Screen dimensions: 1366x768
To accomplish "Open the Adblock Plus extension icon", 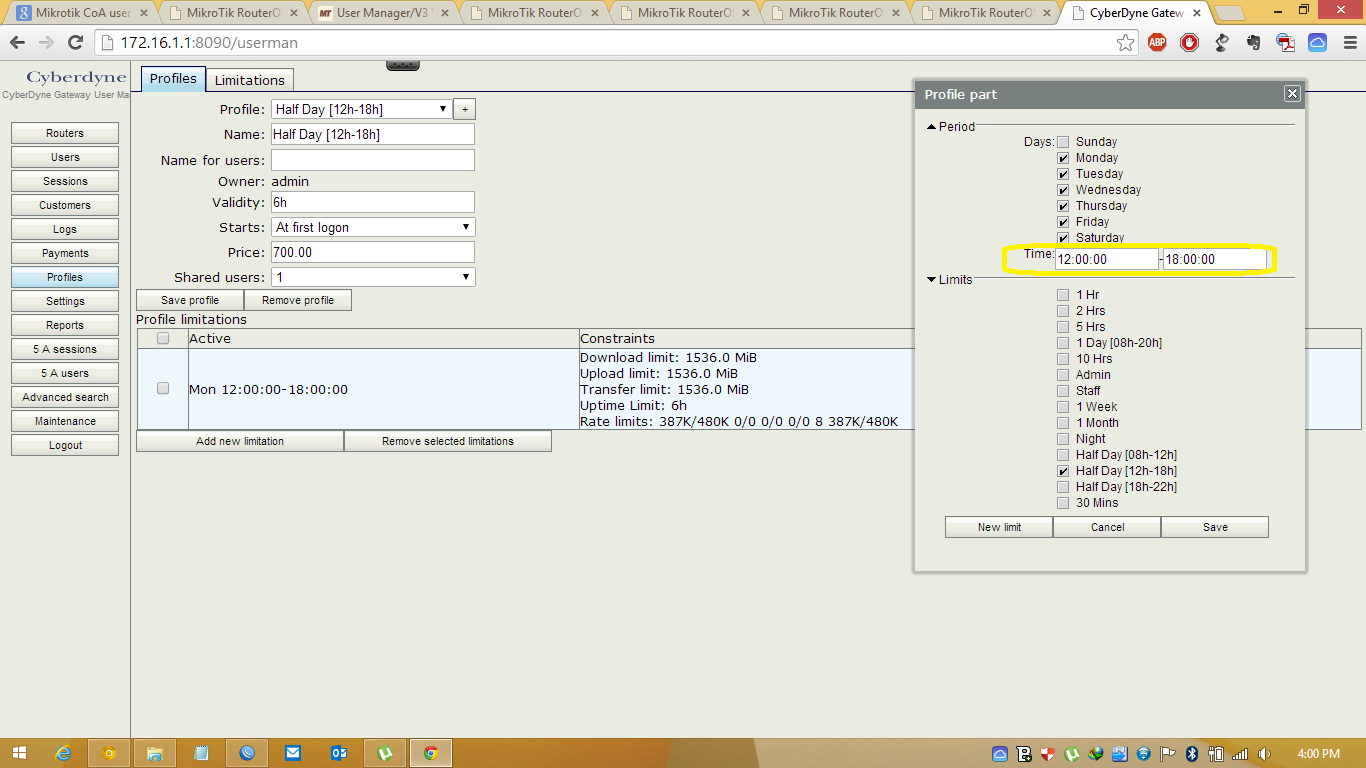I will tap(1157, 43).
